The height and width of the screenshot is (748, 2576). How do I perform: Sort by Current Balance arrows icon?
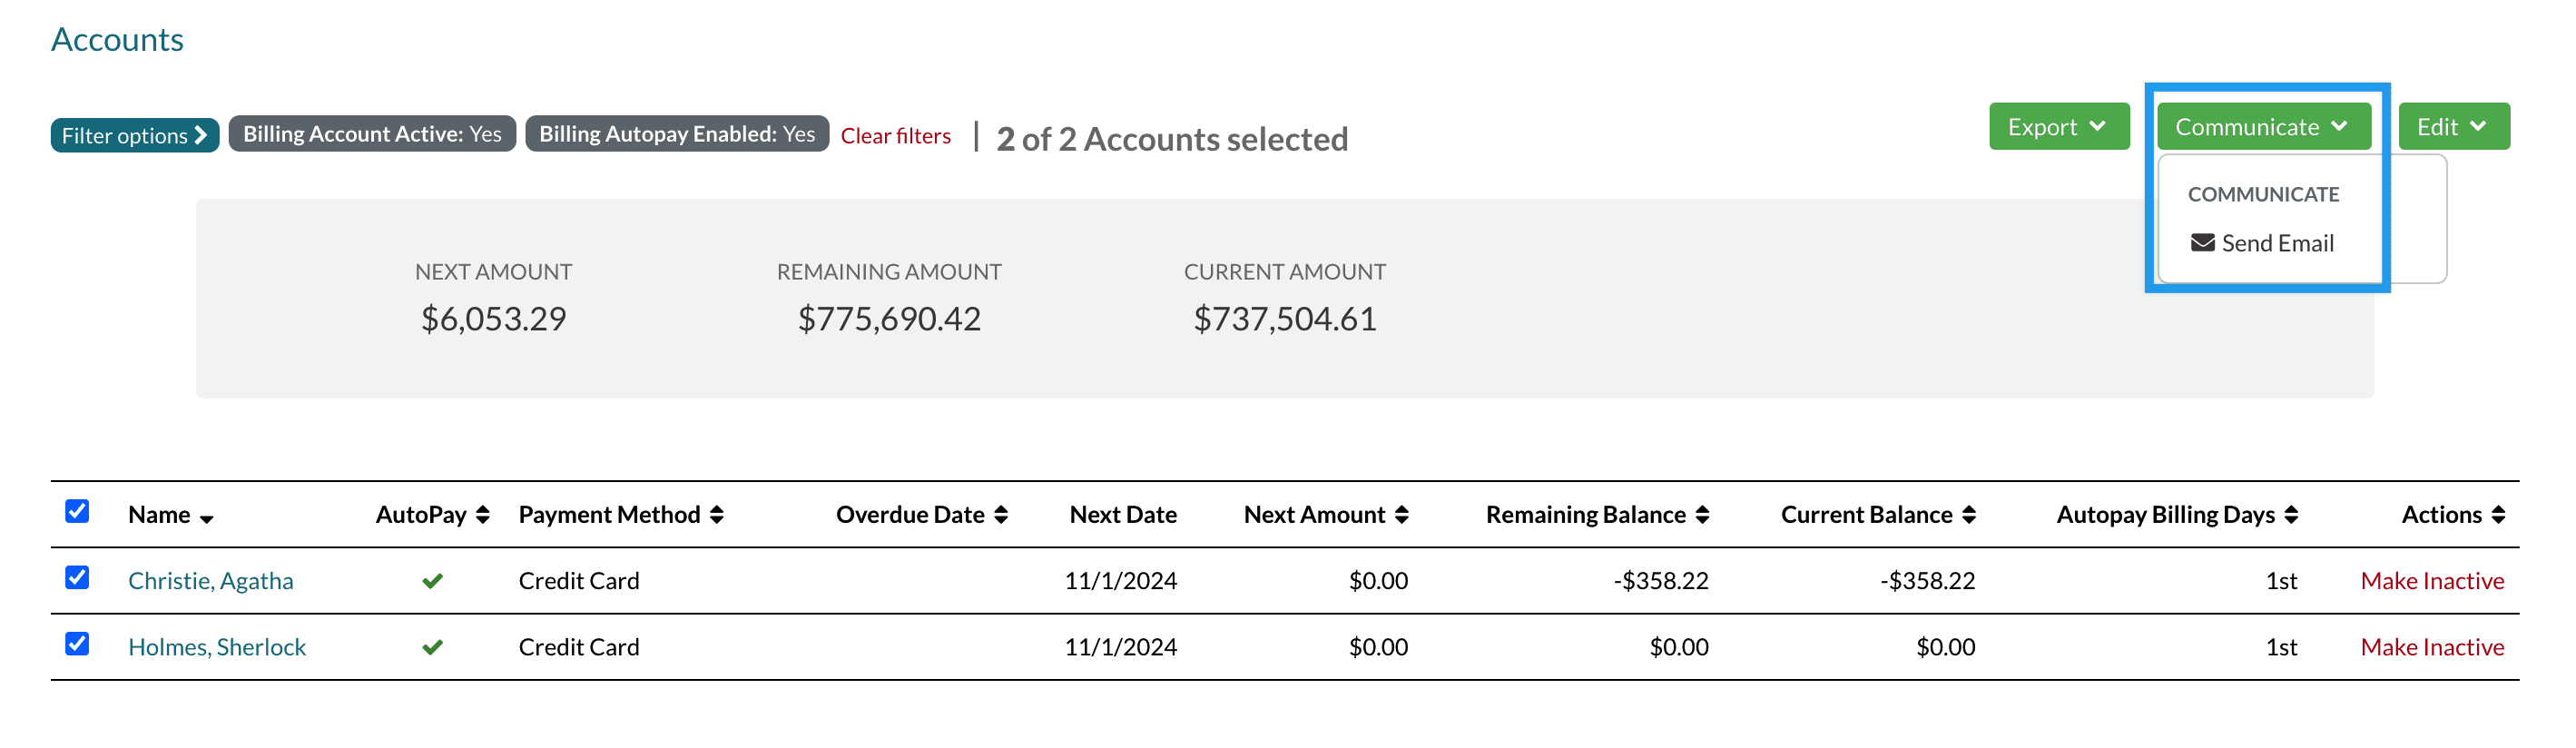(x=1968, y=515)
